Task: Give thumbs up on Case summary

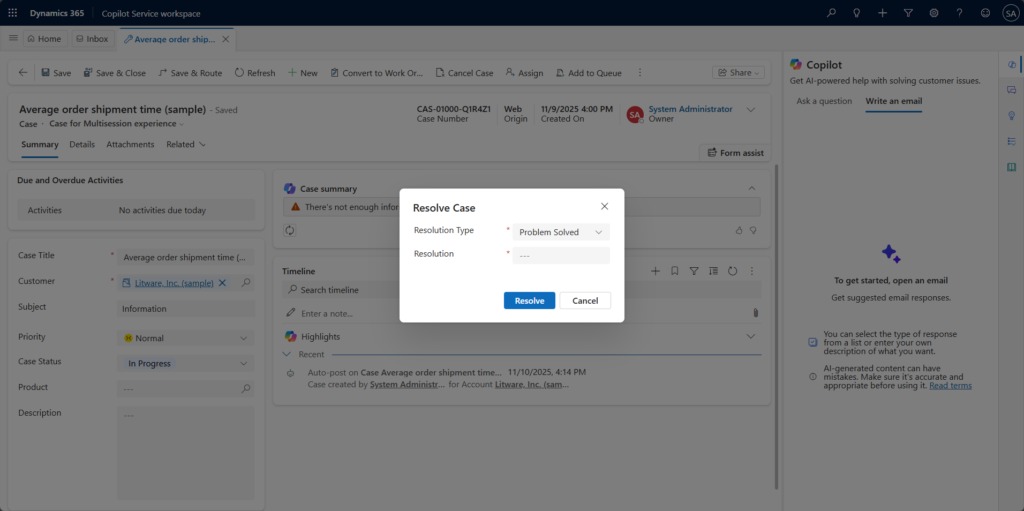Action: point(739,230)
